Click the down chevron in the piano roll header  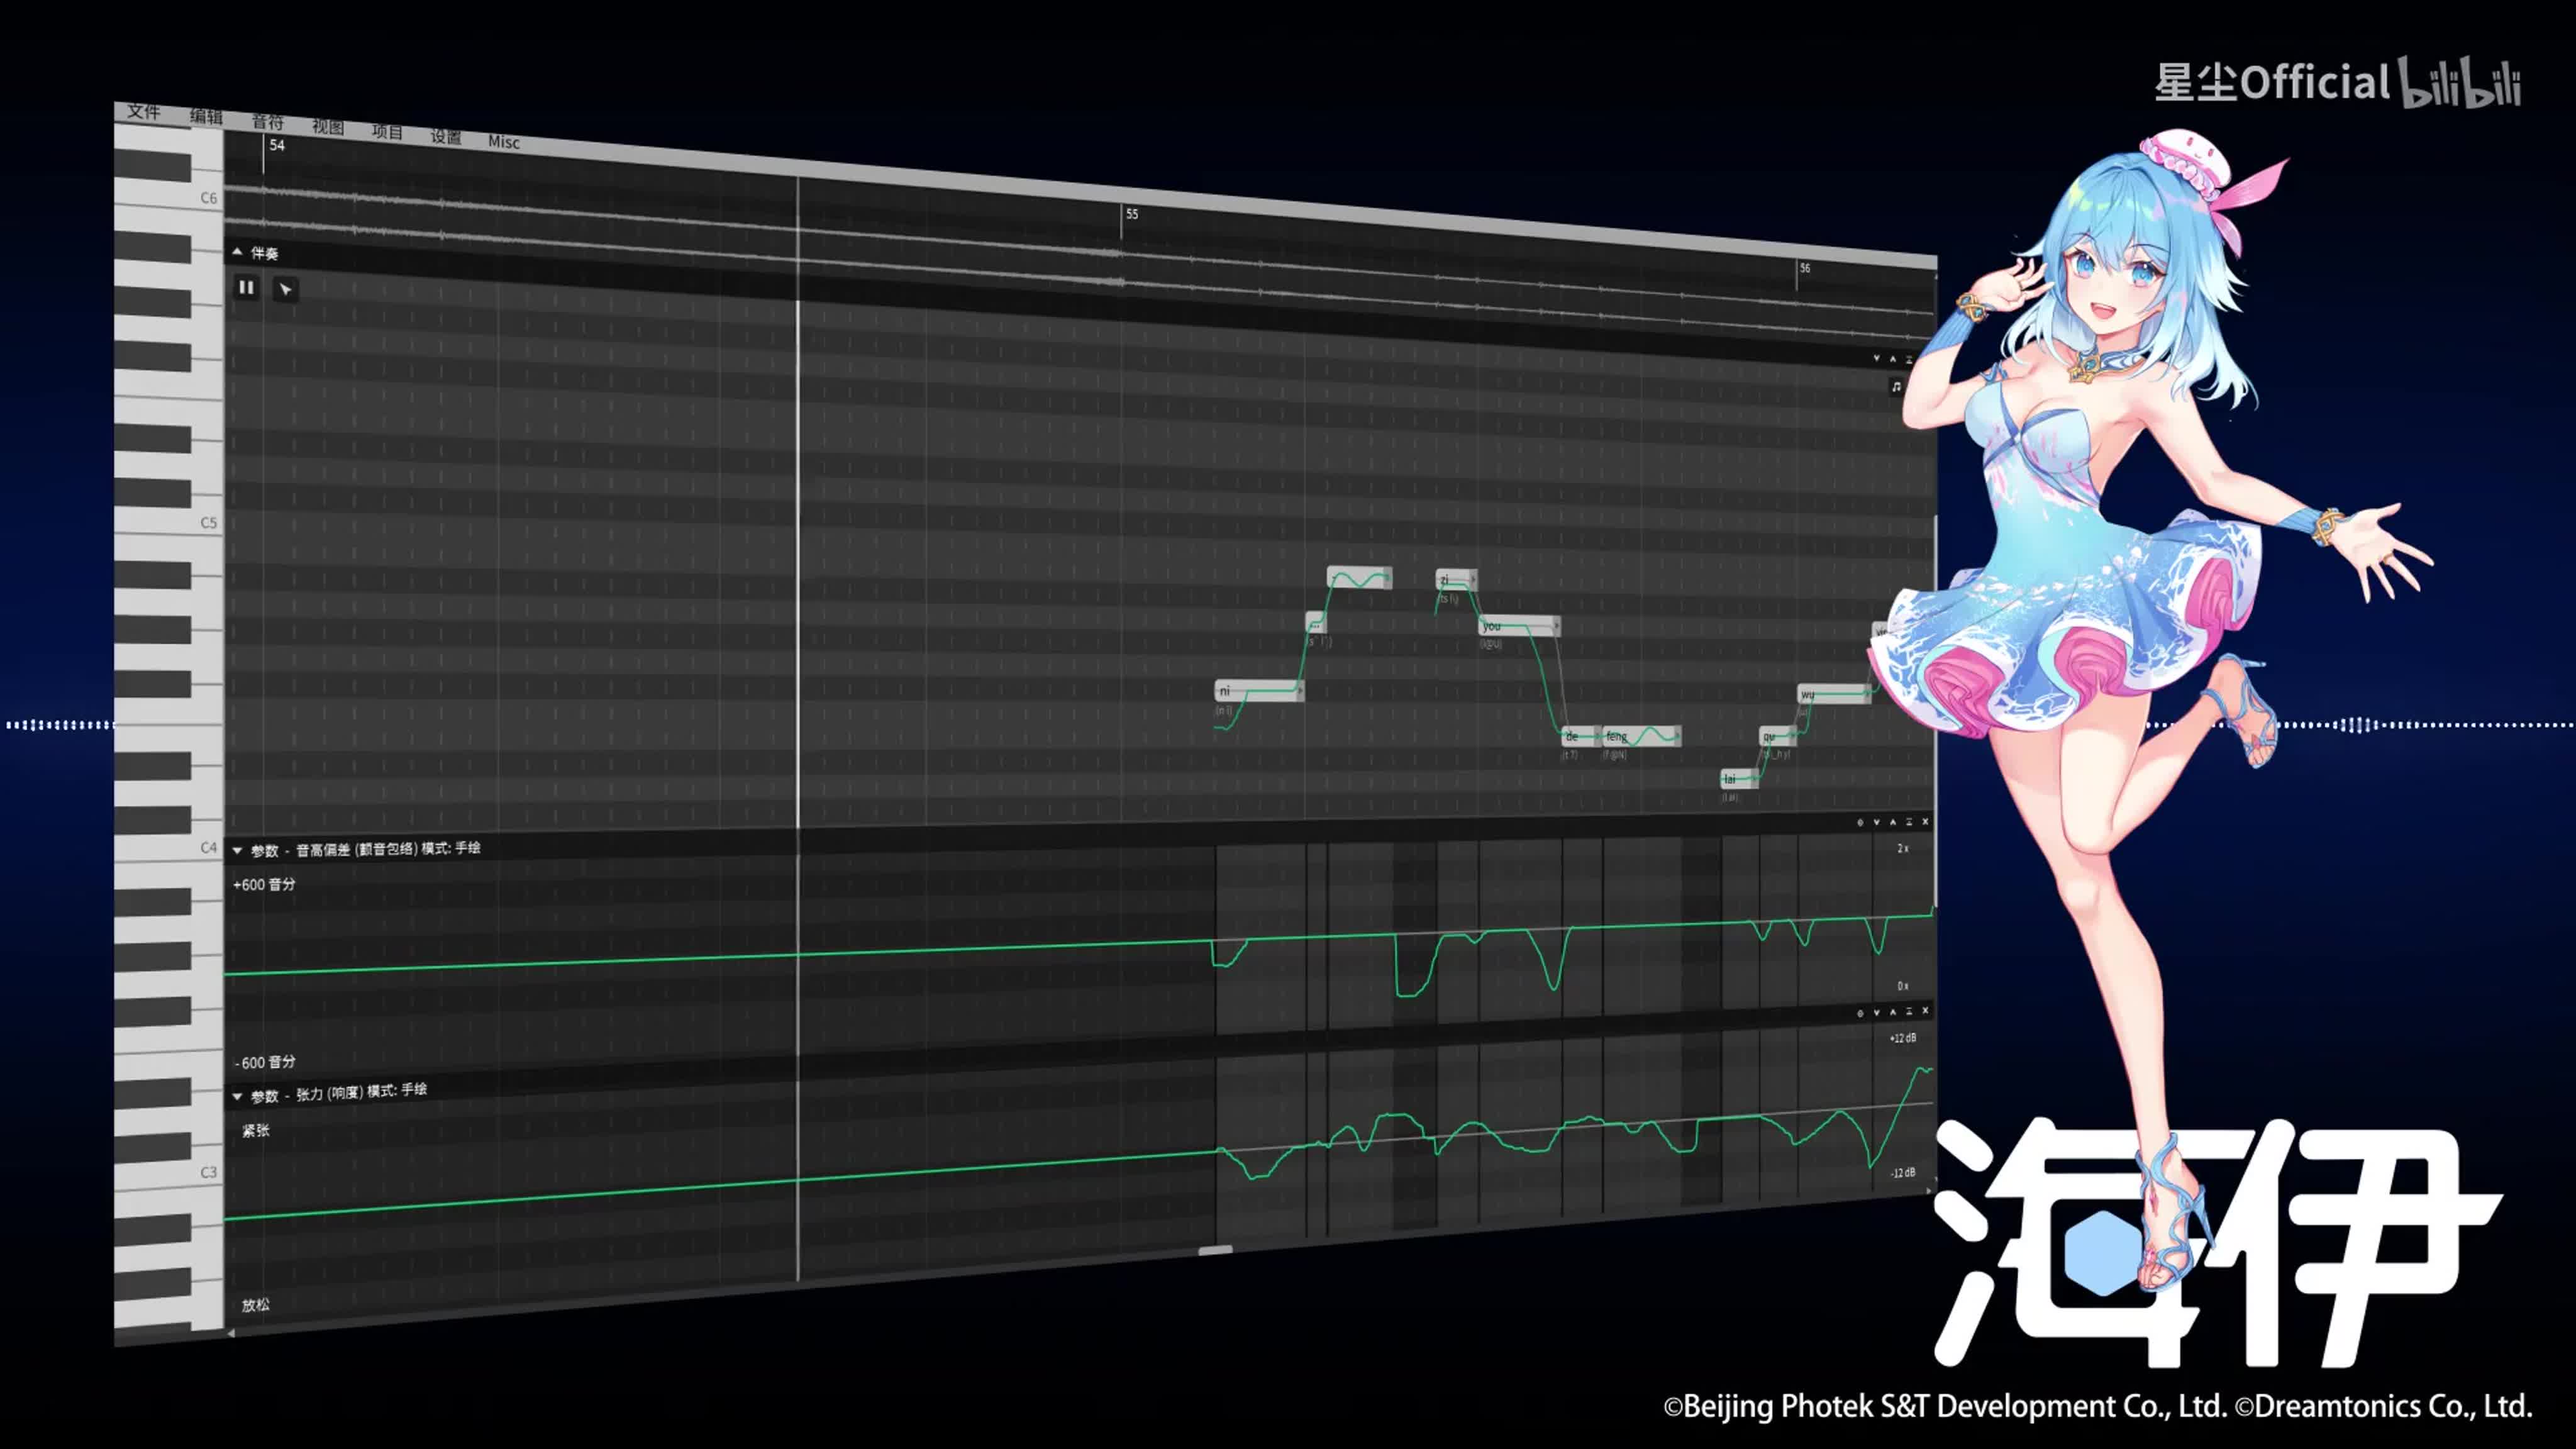(1876, 358)
